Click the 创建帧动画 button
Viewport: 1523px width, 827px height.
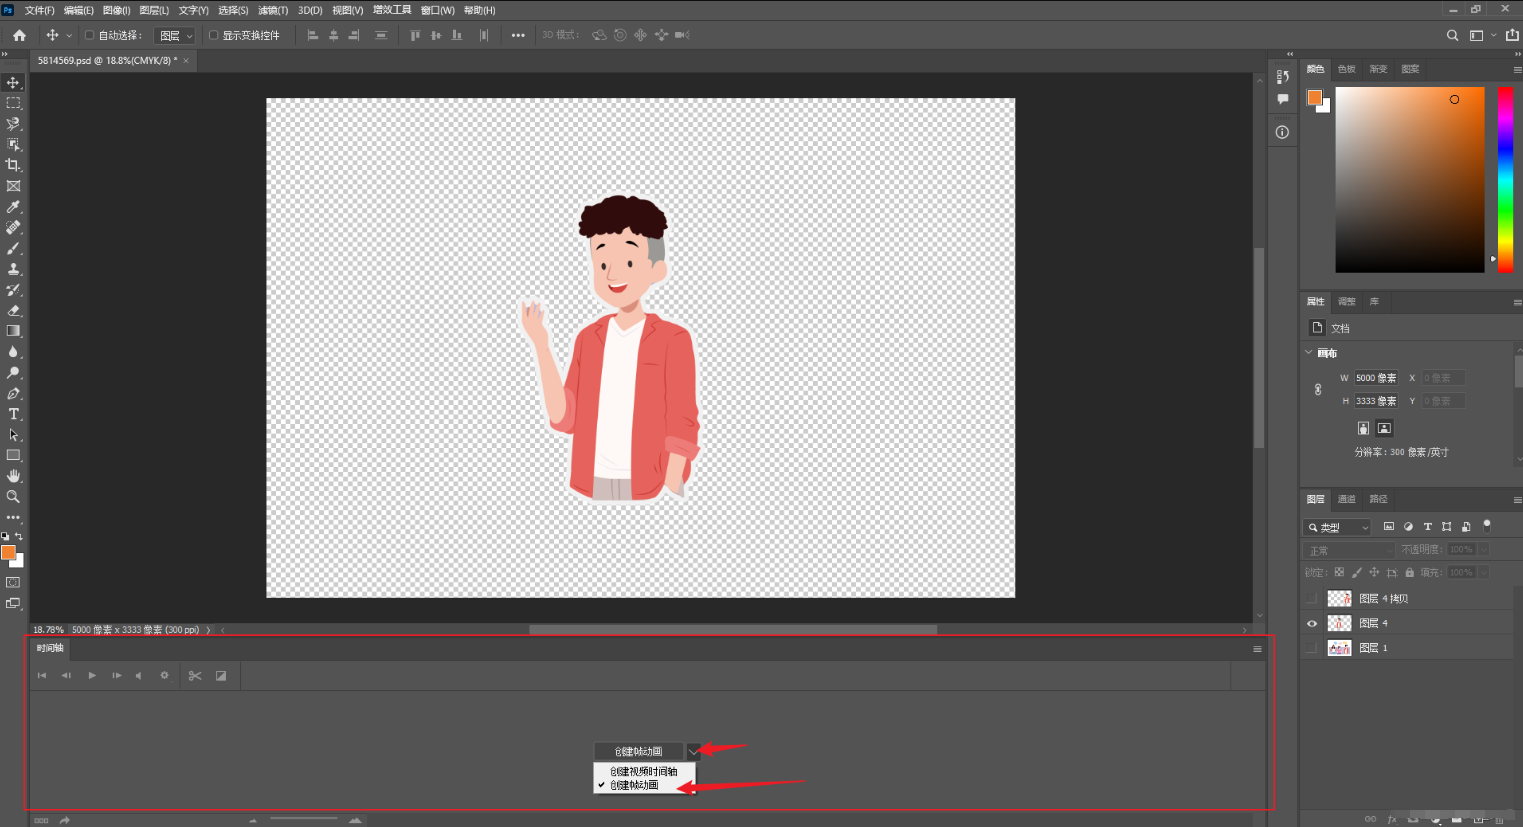click(638, 751)
